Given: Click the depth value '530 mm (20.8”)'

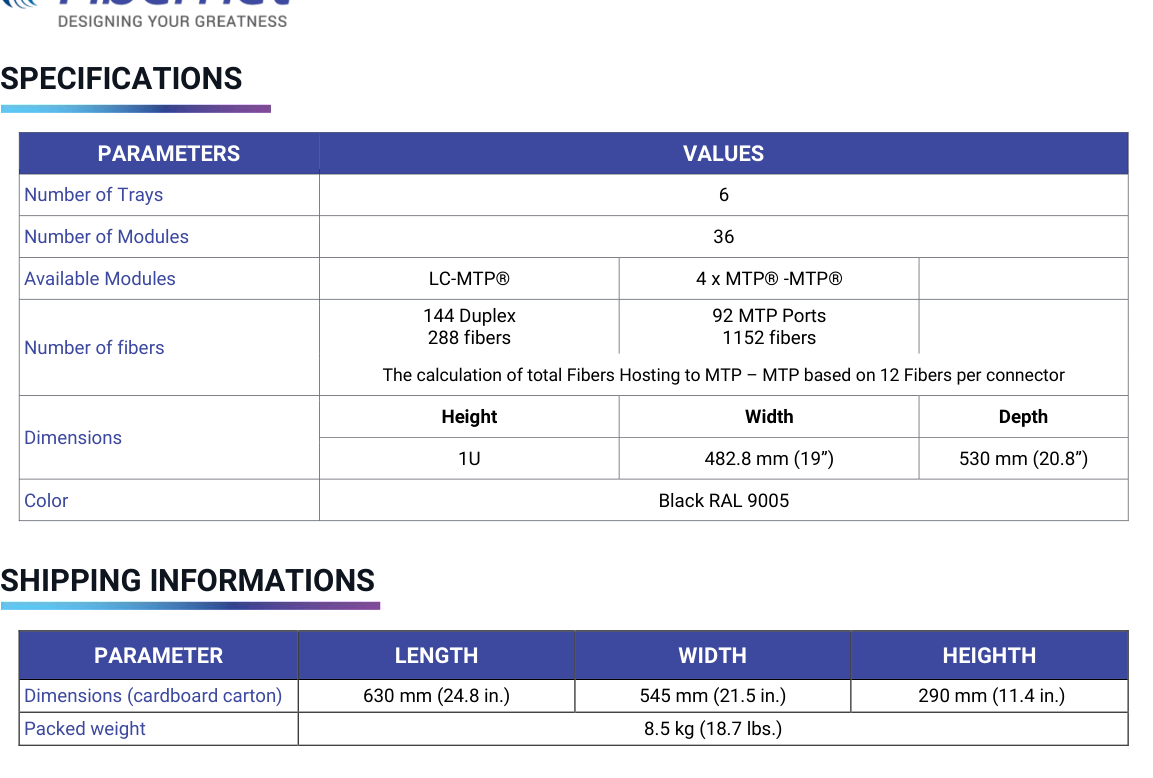Looking at the screenshot, I should [x=1023, y=459].
